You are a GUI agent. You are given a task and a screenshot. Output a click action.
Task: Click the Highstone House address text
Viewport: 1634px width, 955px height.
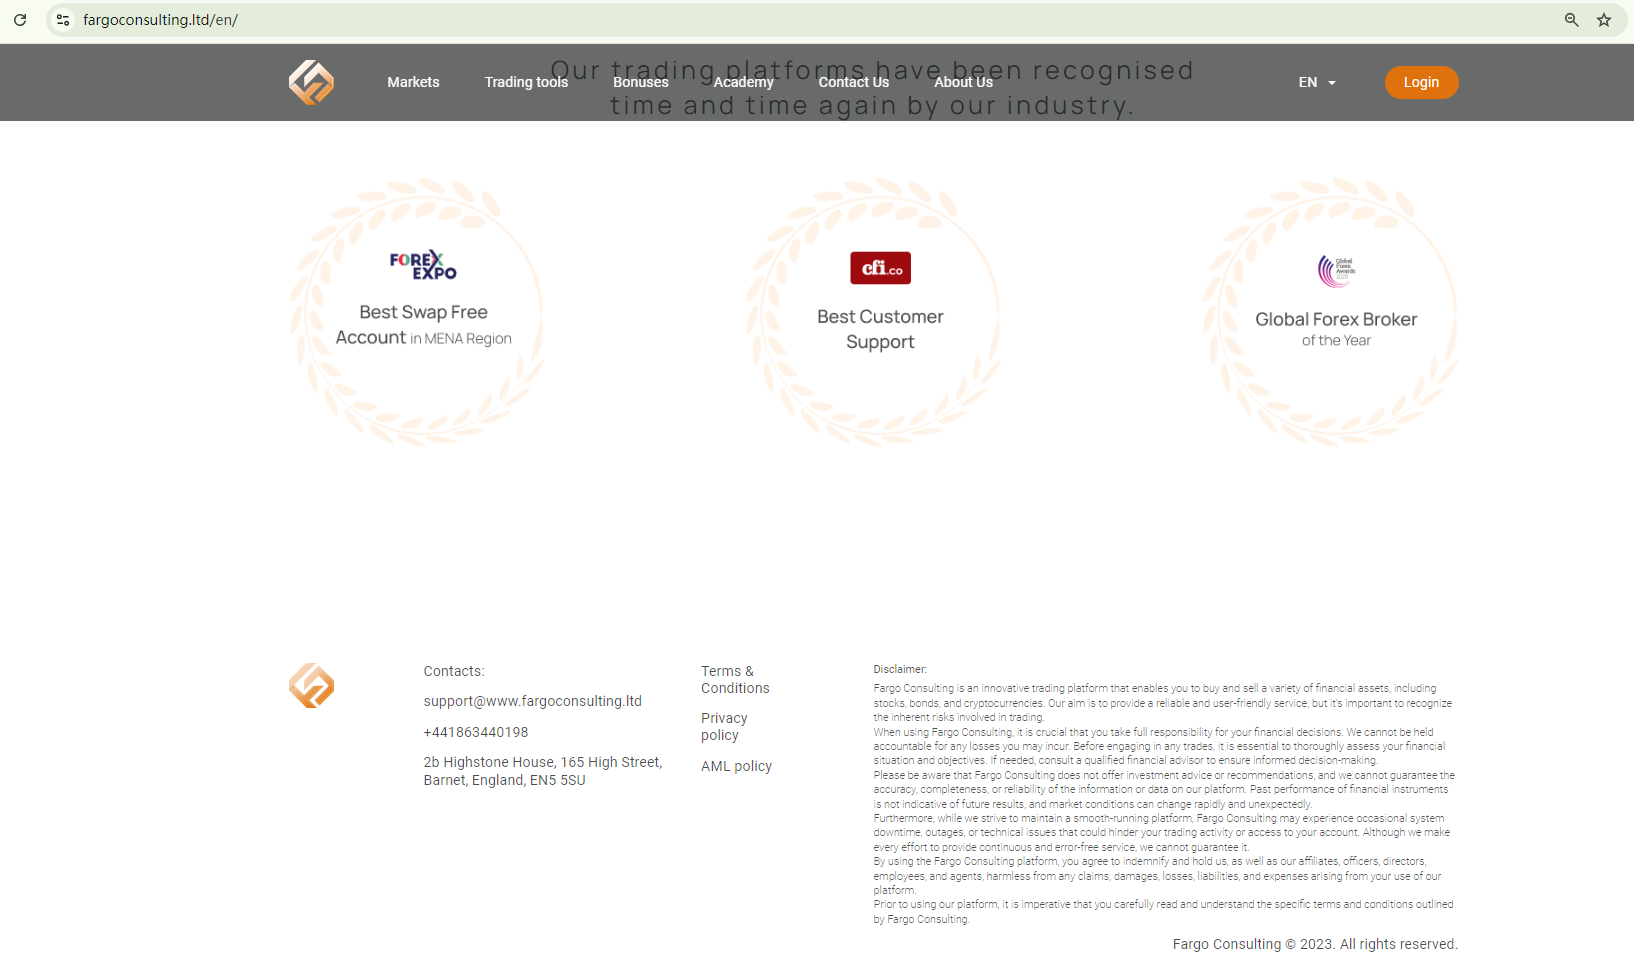(x=542, y=771)
